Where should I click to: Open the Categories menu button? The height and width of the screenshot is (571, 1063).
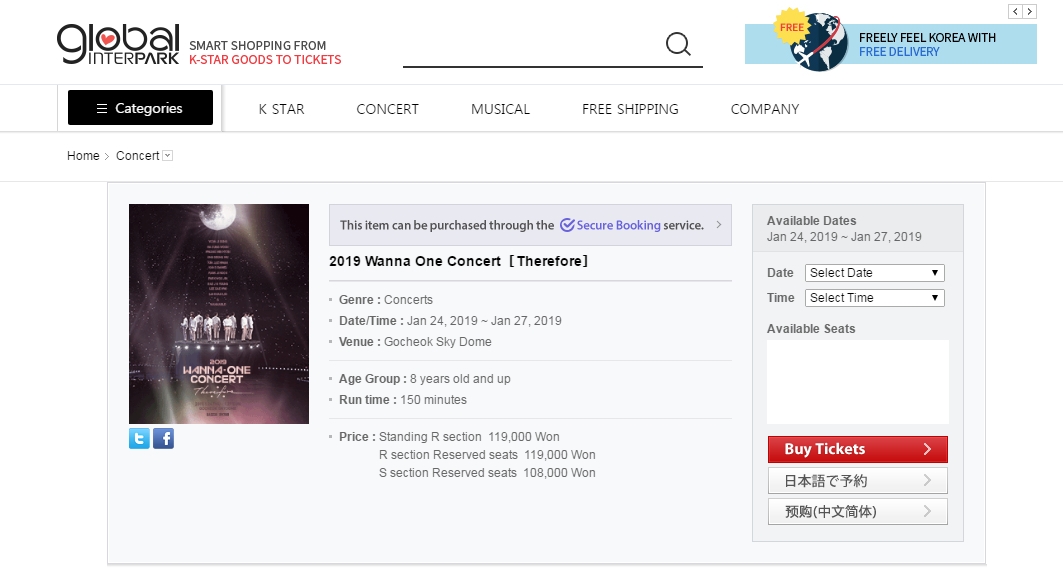pos(140,108)
